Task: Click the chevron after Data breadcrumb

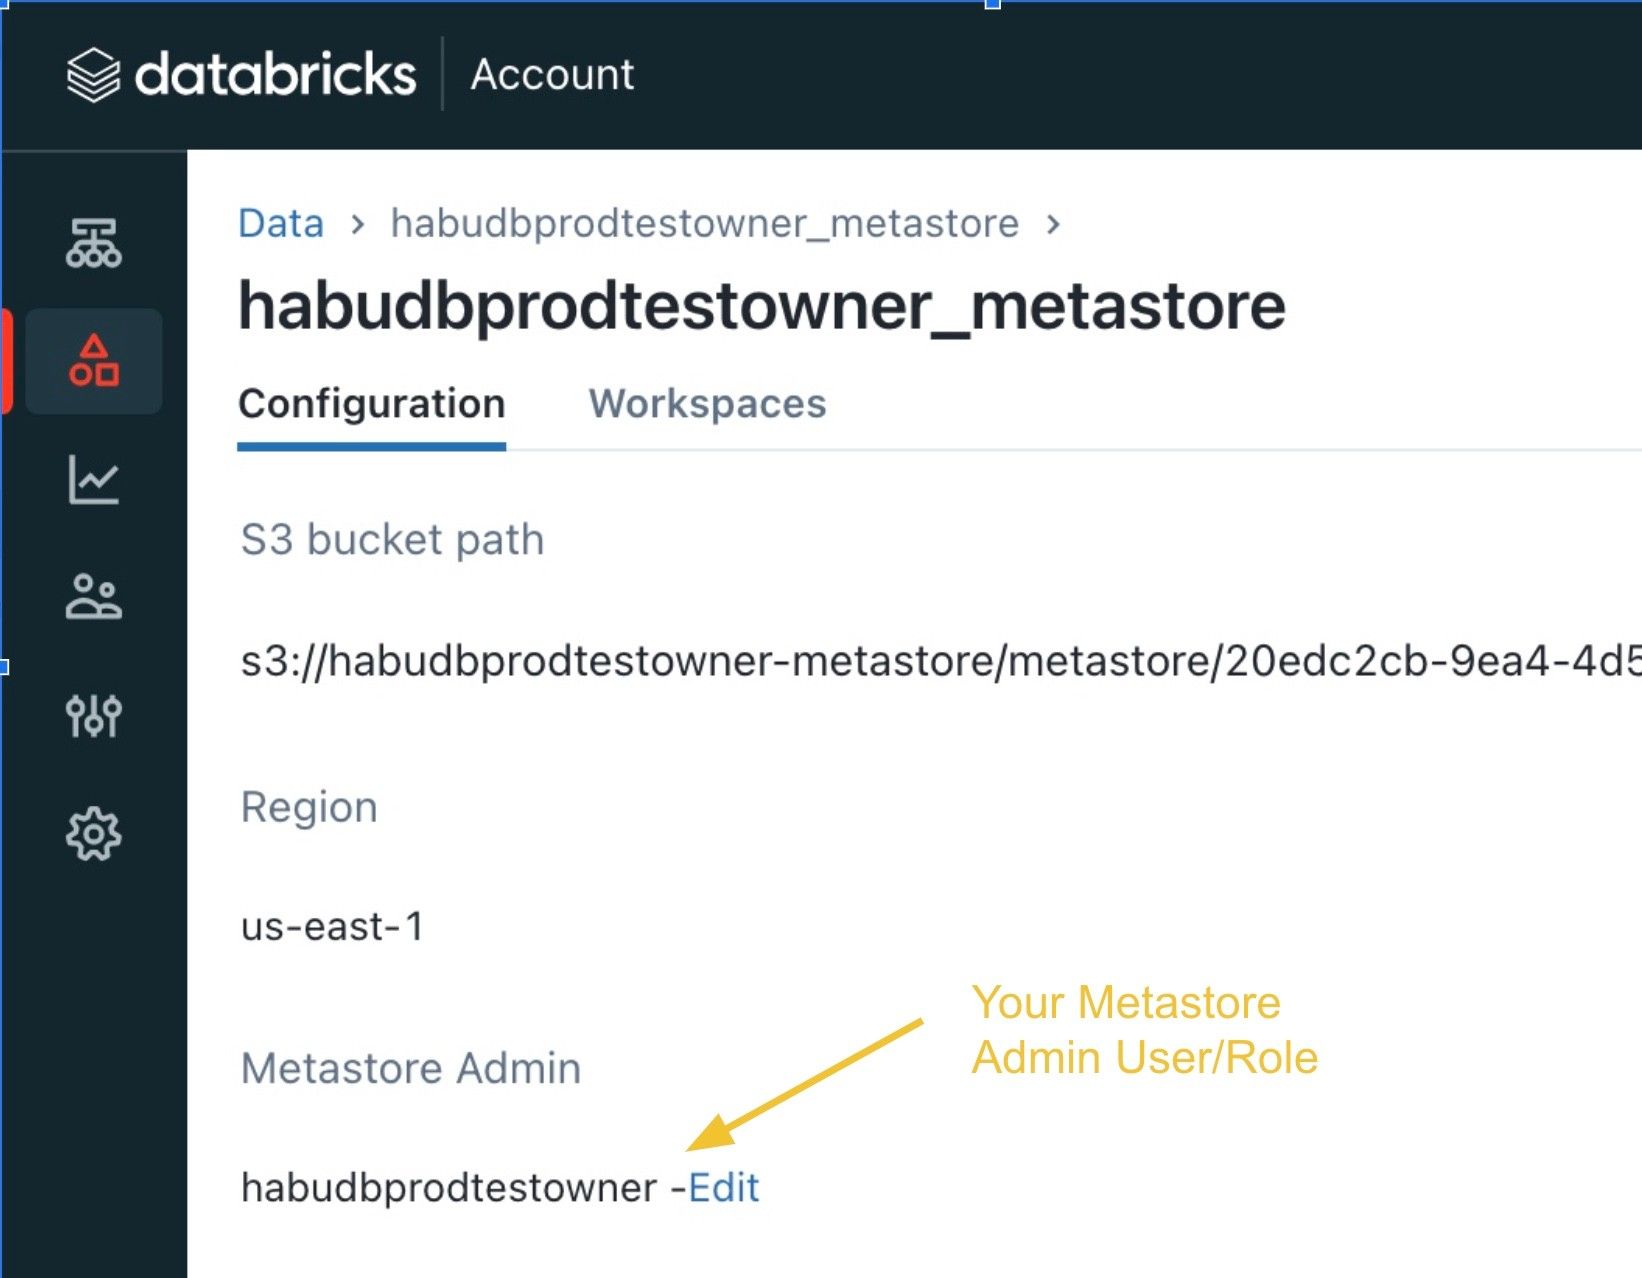Action: click(x=357, y=224)
